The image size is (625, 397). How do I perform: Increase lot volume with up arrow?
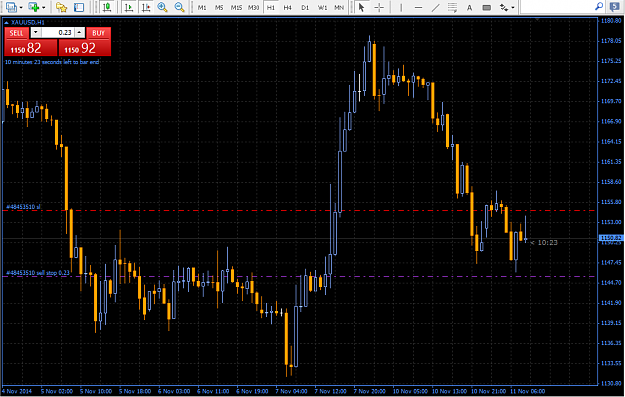tap(80, 32)
